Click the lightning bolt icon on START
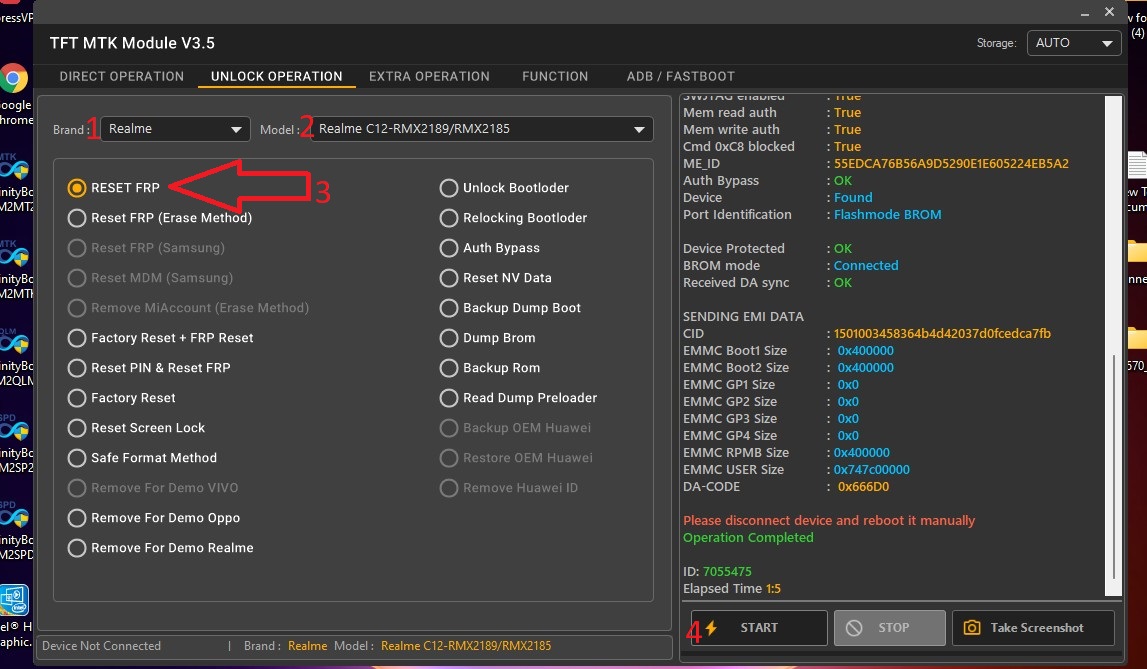This screenshot has height=669, width=1147. tap(711, 627)
